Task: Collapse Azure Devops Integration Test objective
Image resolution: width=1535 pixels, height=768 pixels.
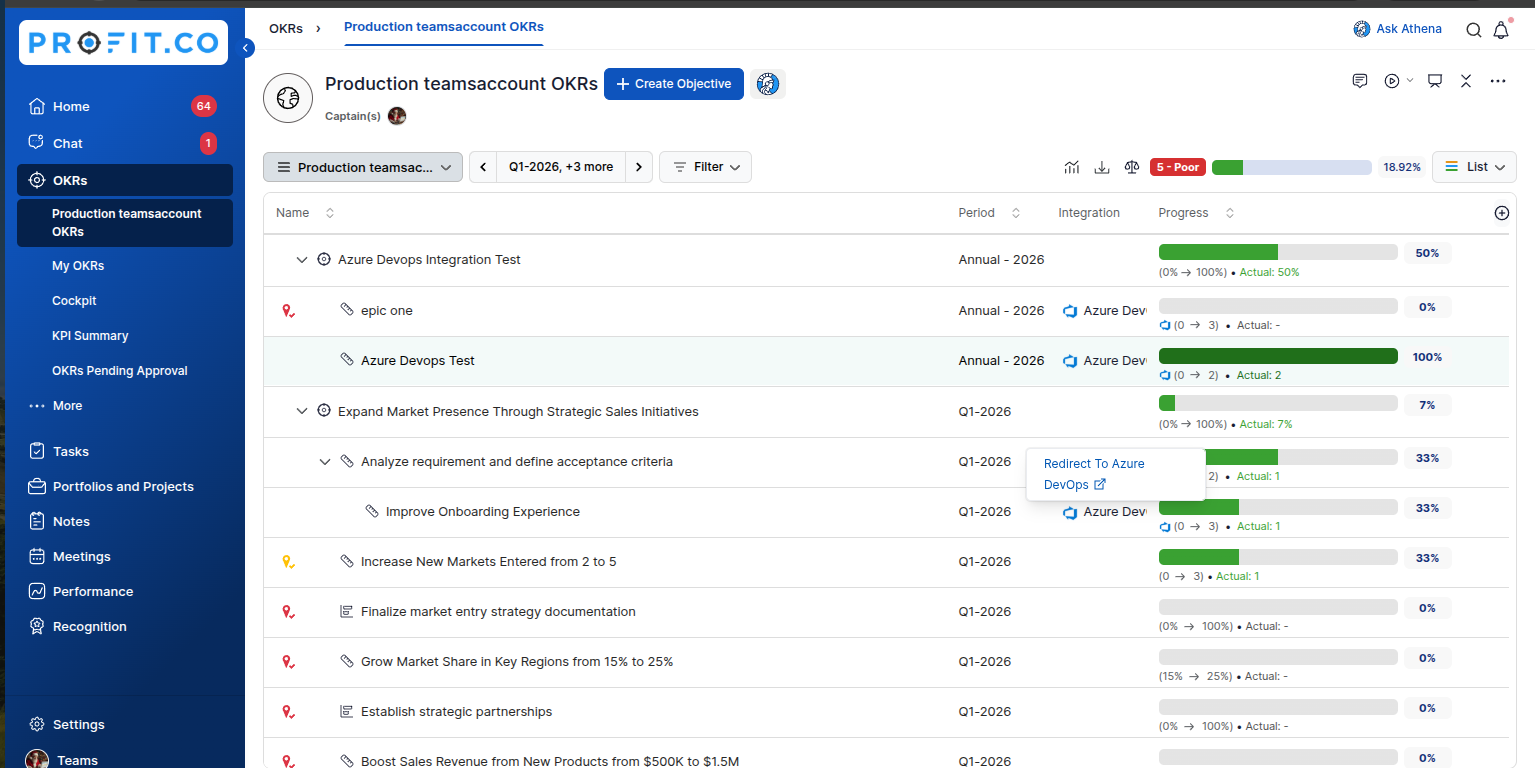Action: [302, 260]
